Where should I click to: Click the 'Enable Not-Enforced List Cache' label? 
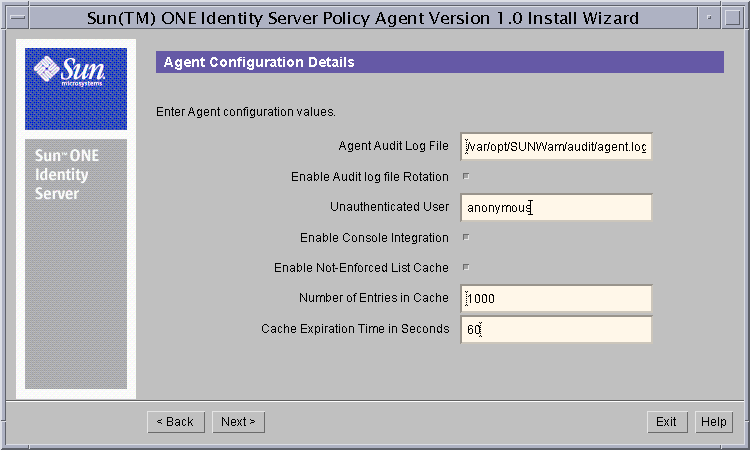coord(361,267)
